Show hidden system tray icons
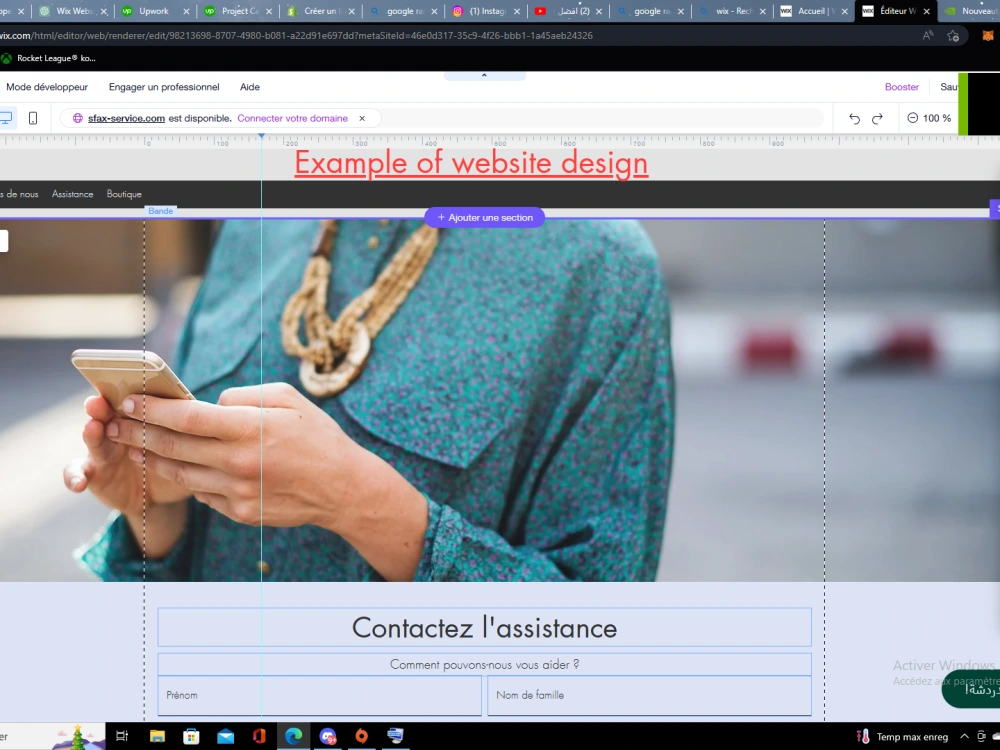This screenshot has width=1000, height=750. (x=964, y=737)
